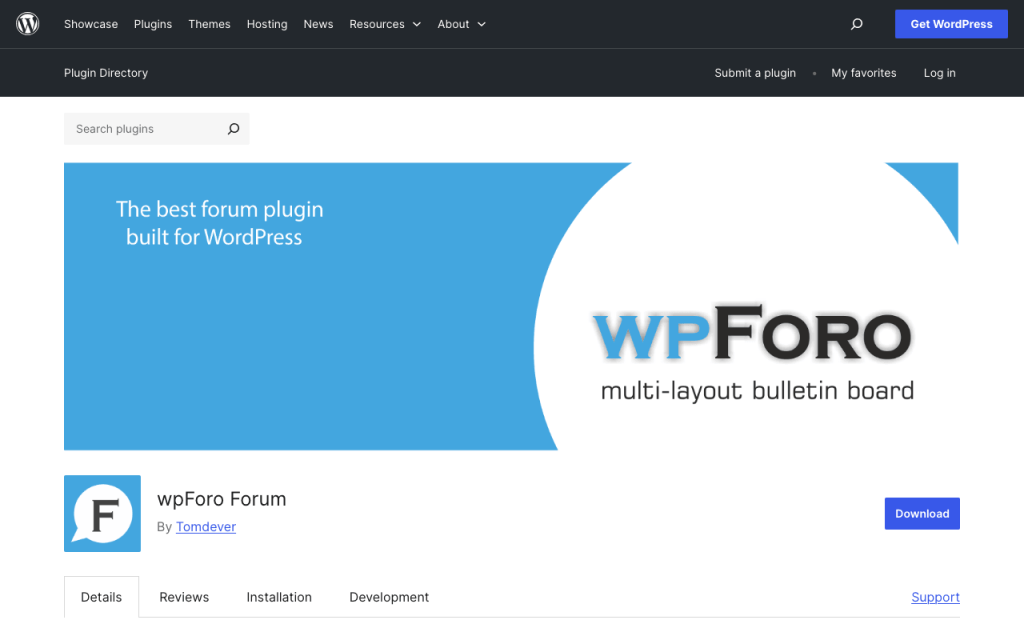Open the header search magnifier icon
Viewport: 1024px width, 640px height.
pyautogui.click(x=857, y=24)
